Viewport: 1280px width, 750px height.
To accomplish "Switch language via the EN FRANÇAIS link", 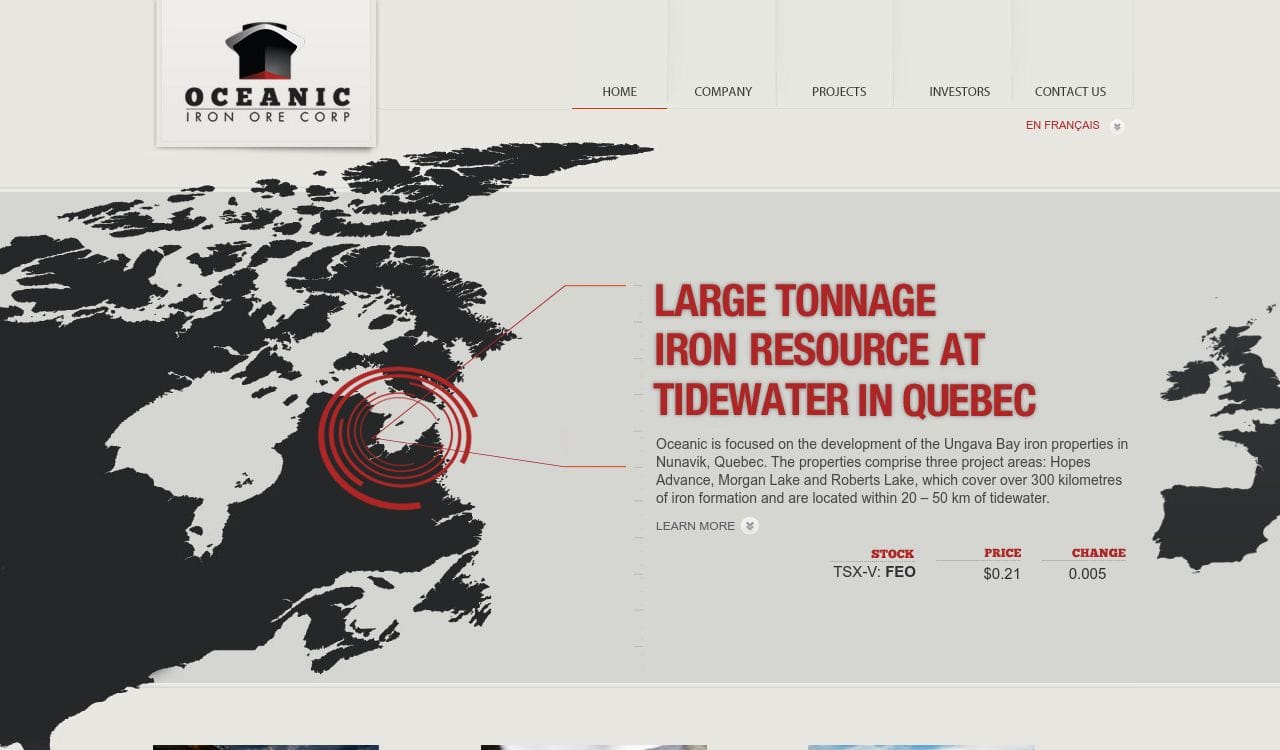I will click(x=1062, y=125).
